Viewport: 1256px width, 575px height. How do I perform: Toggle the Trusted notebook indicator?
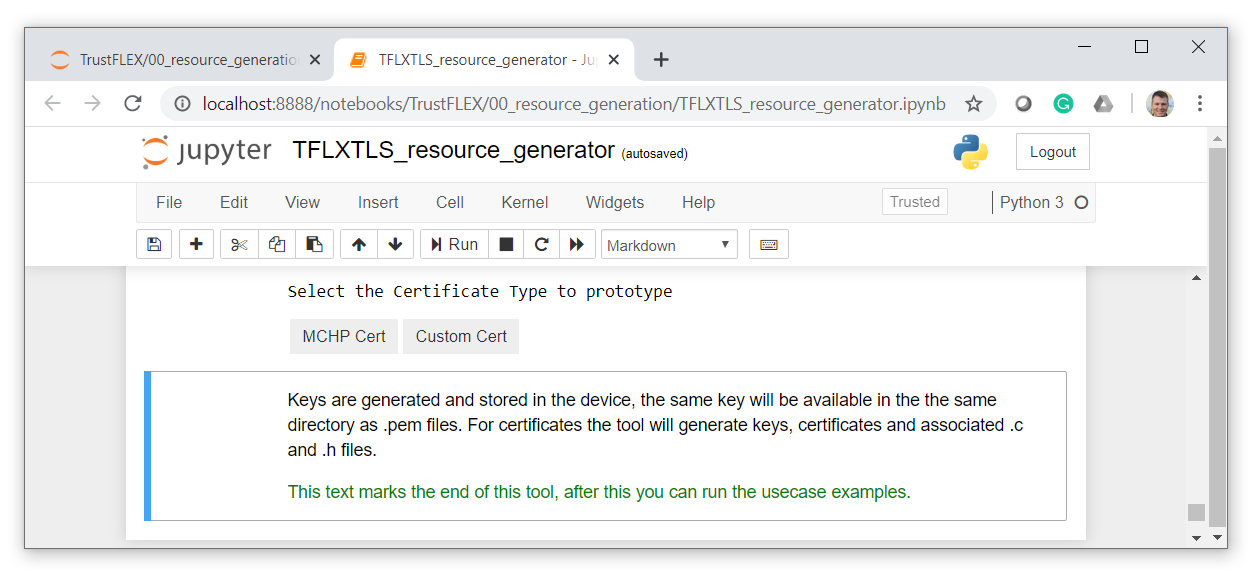[x=914, y=202]
